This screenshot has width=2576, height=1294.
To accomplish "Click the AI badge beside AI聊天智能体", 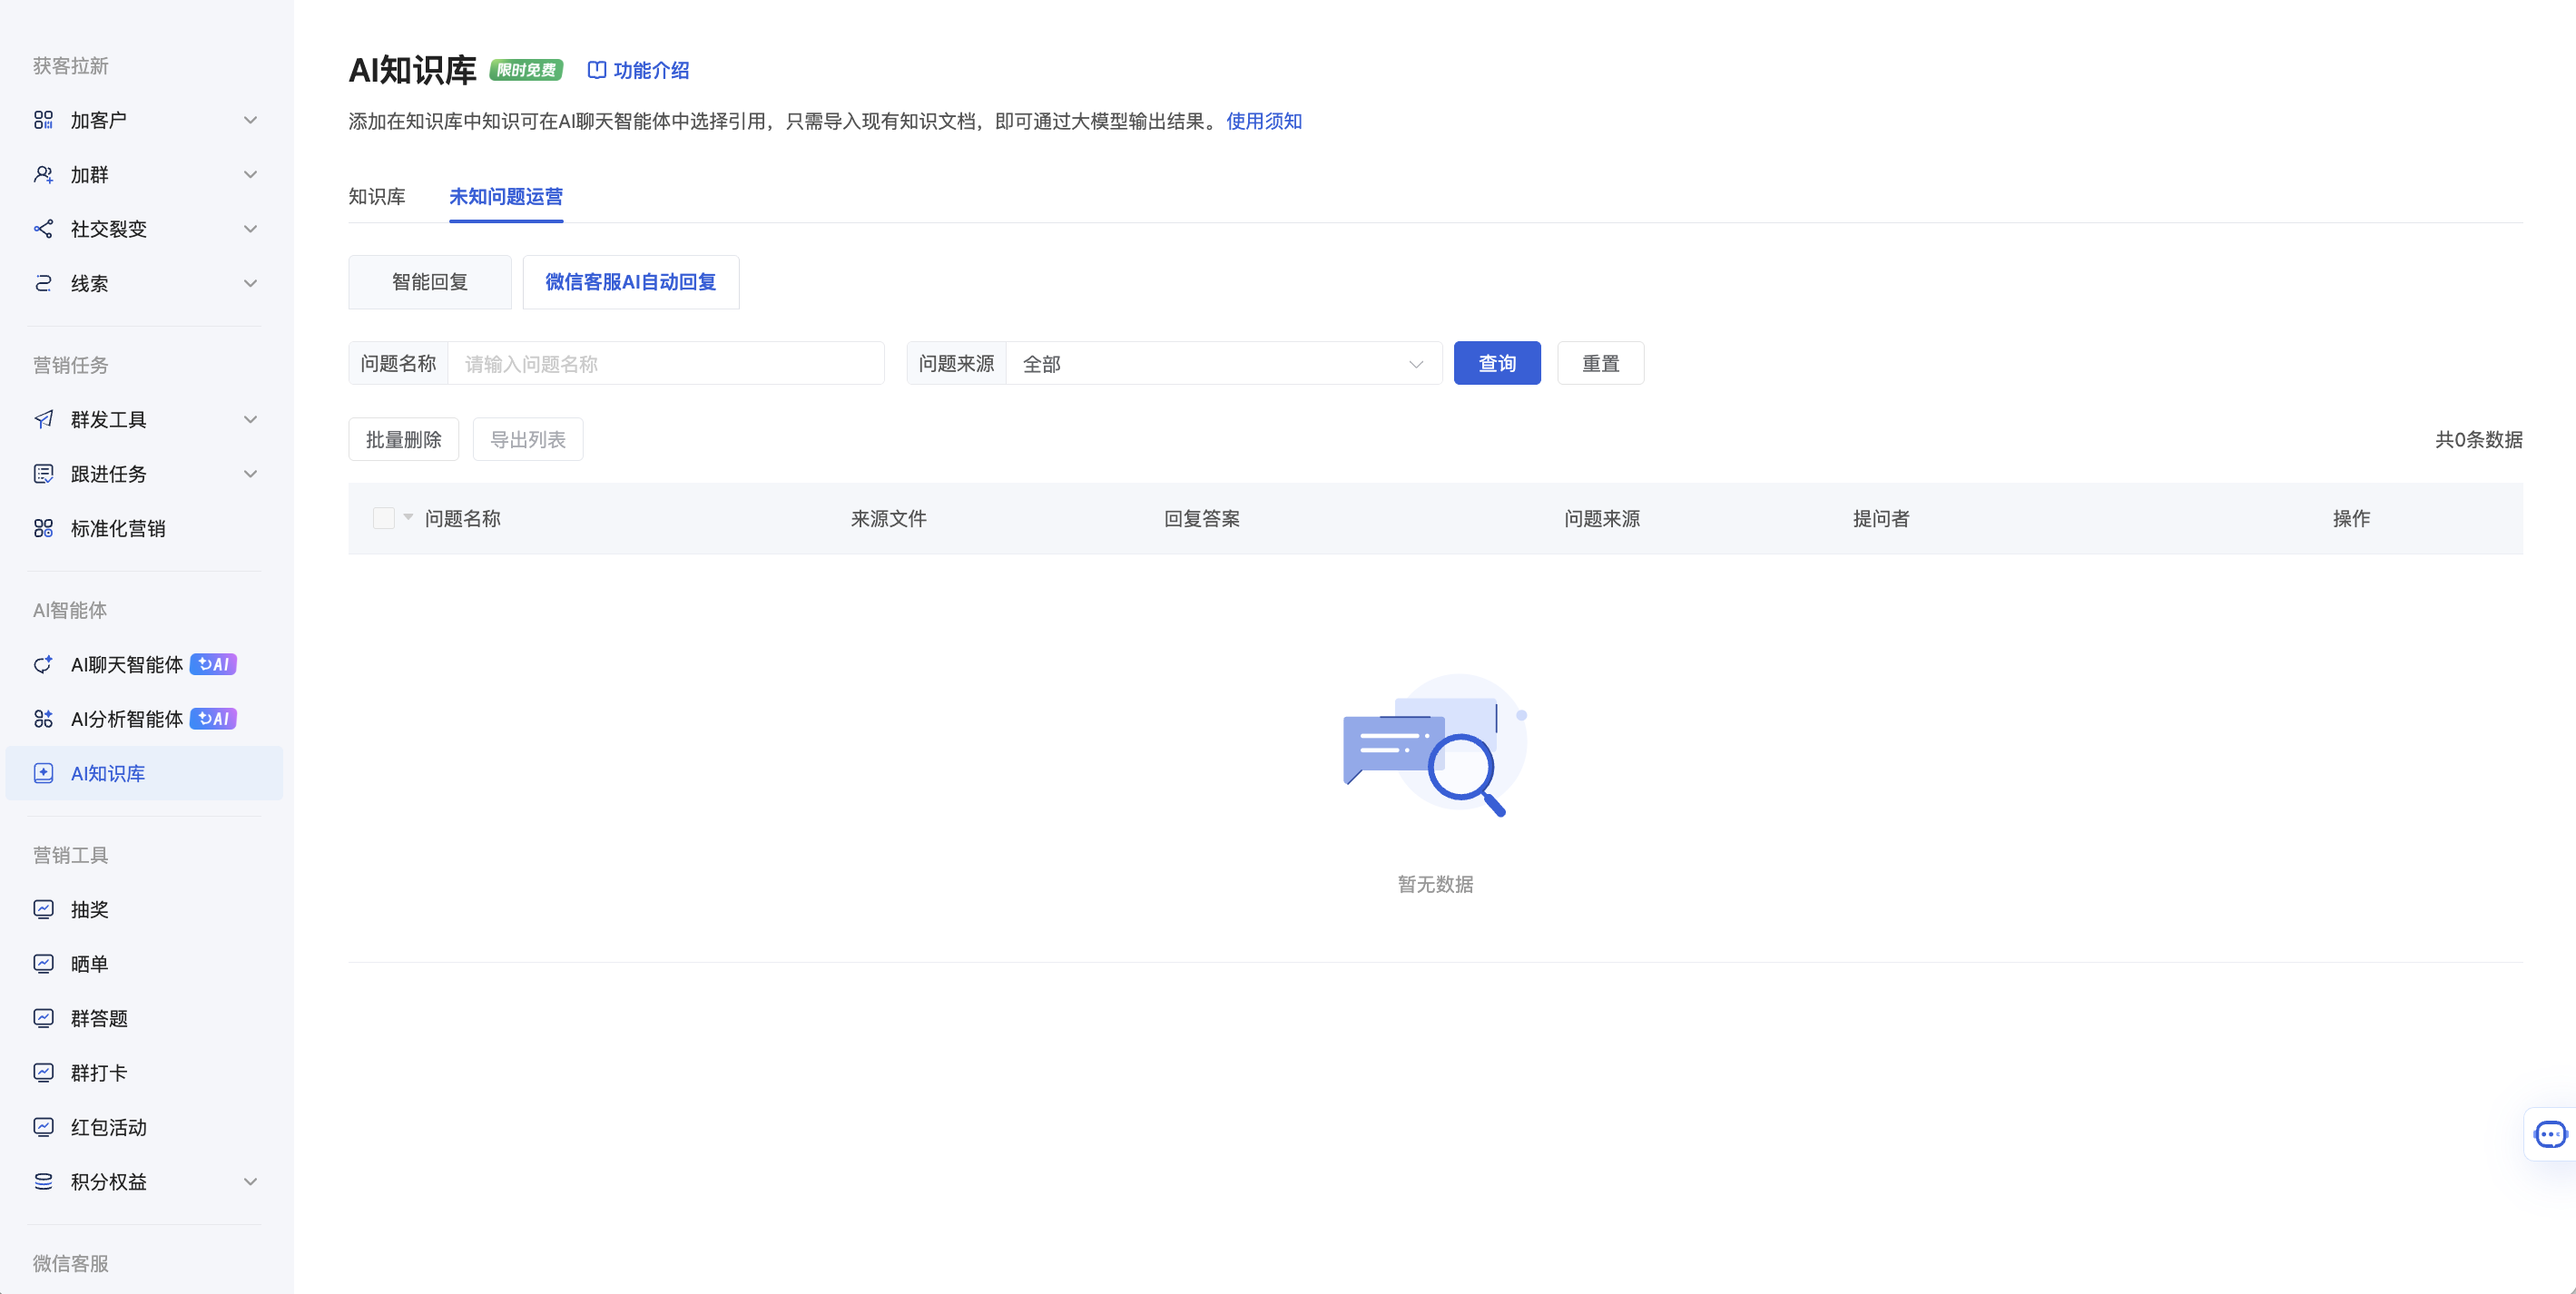I will (x=213, y=664).
